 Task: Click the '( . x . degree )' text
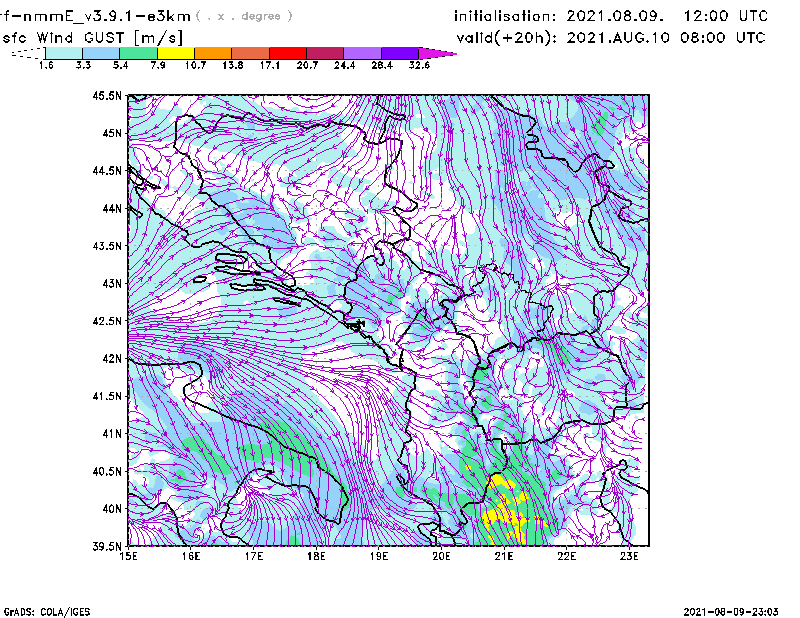click(x=244, y=16)
